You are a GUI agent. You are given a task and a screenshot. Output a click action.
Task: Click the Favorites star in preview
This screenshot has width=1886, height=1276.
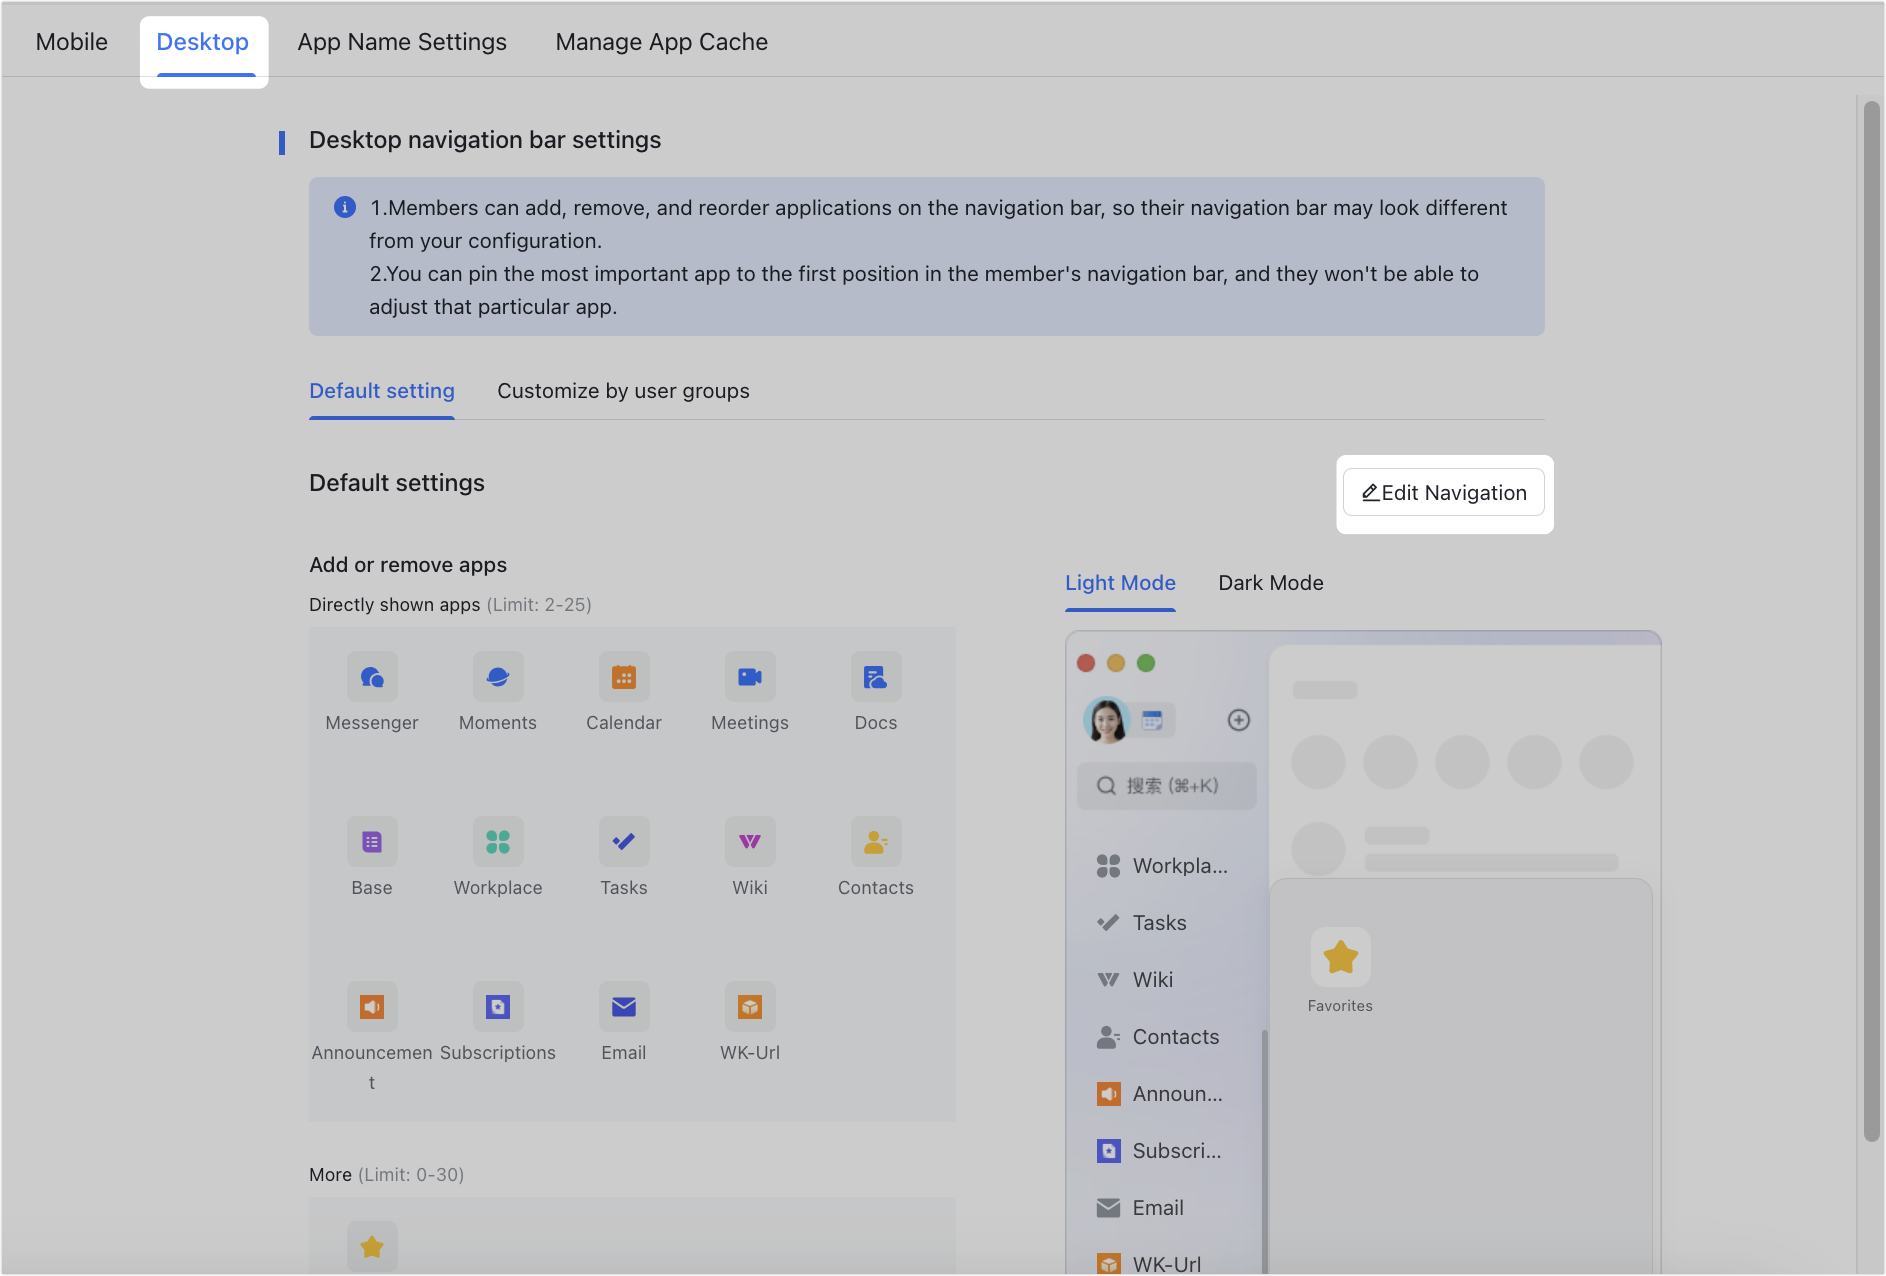[1341, 957]
